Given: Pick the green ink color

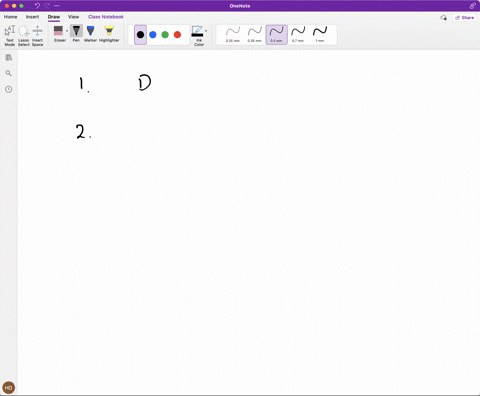Looking at the screenshot, I should 165,35.
